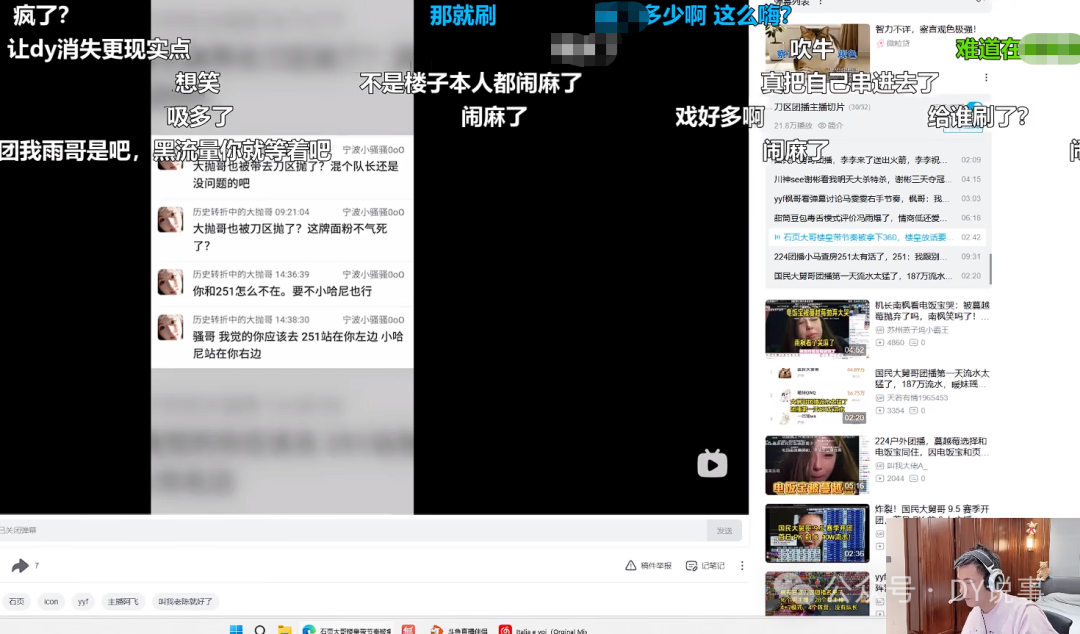Screen dimensions: 1080x634
Task: Open the red app icon after the Edge taskbar item
Action: (x=408, y=629)
